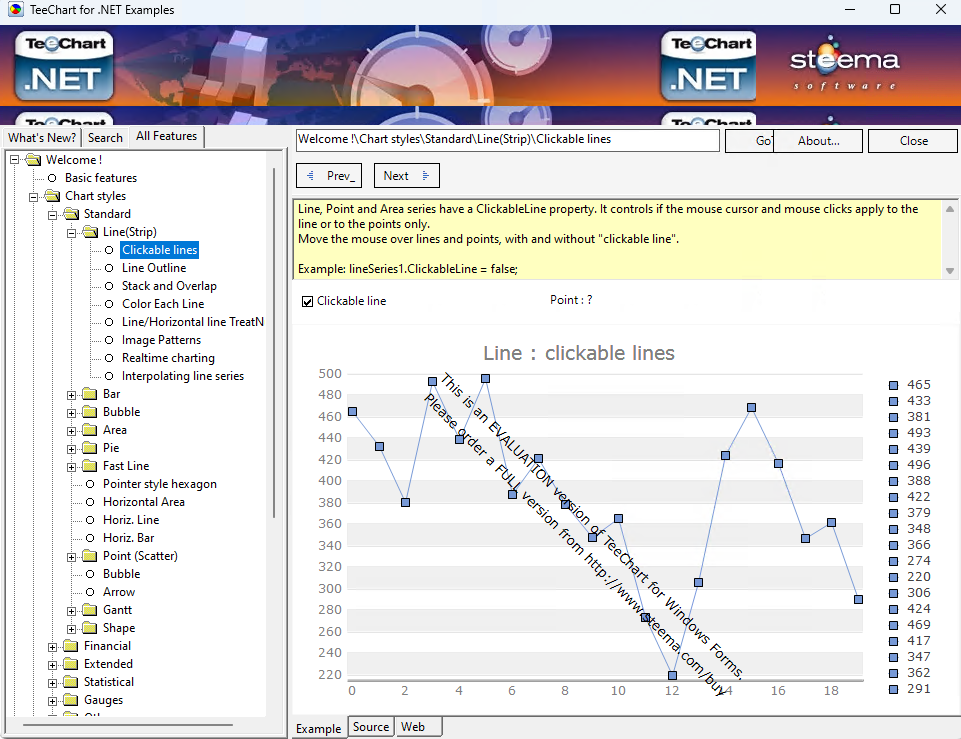The height and width of the screenshot is (739, 961).
Task: Click the Extended folder icon
Action: coord(71,664)
